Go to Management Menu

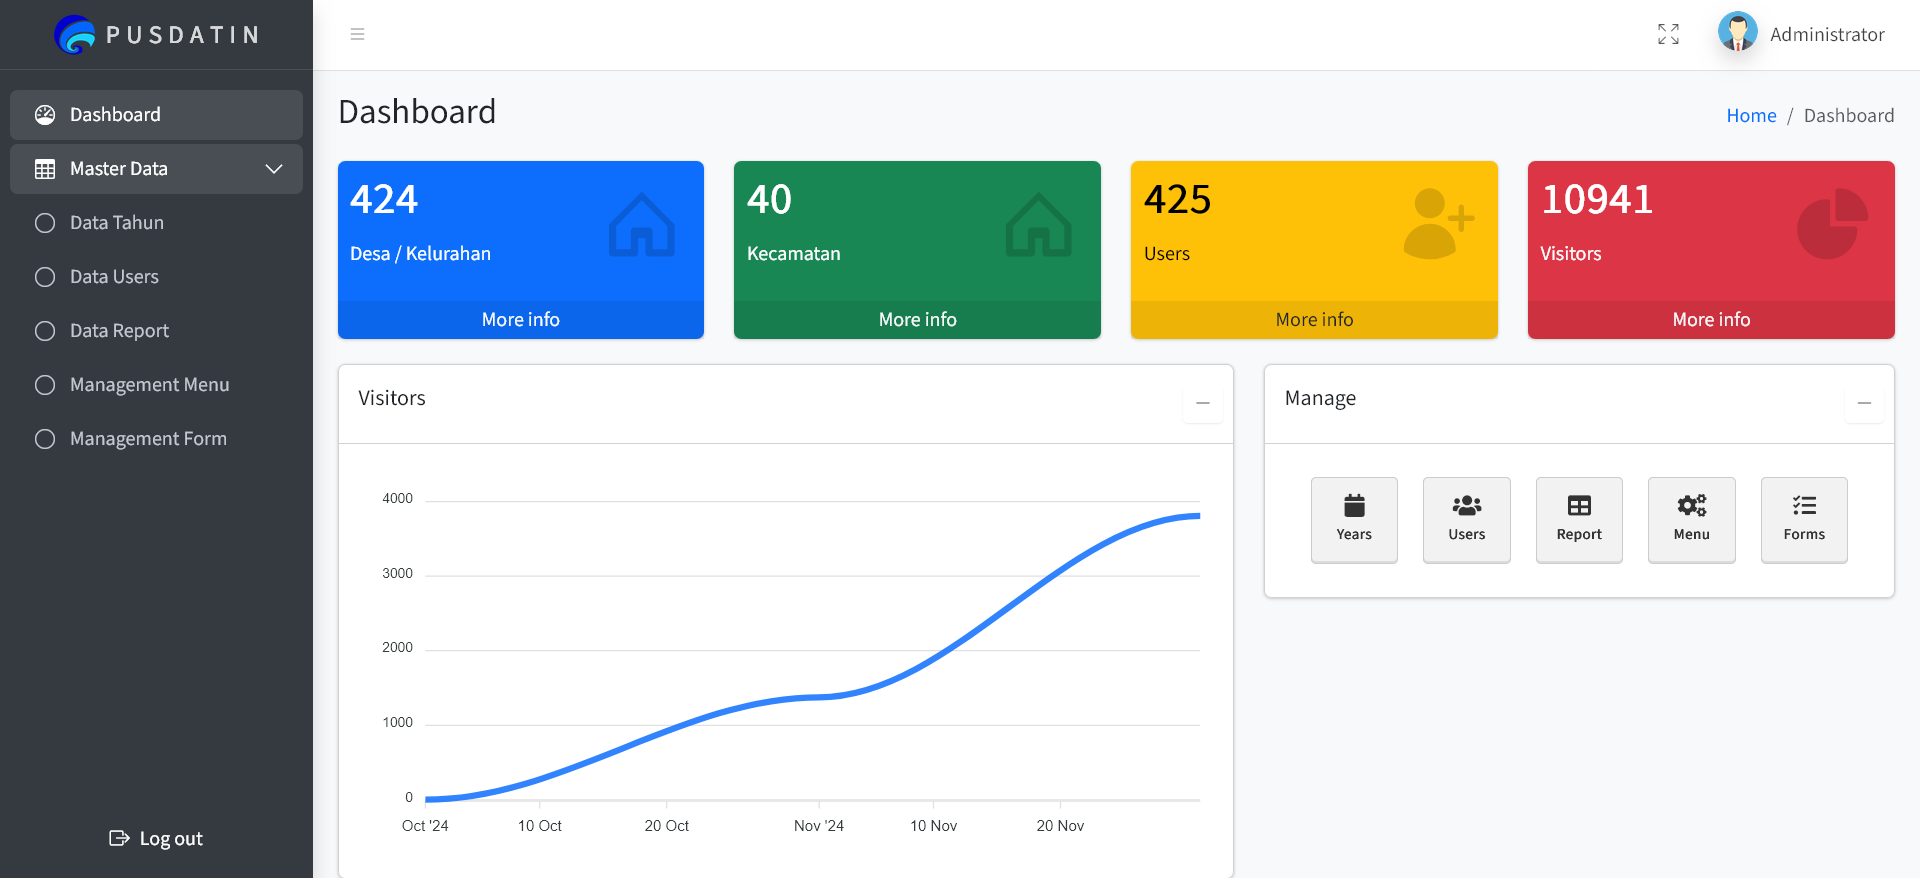tap(156, 385)
